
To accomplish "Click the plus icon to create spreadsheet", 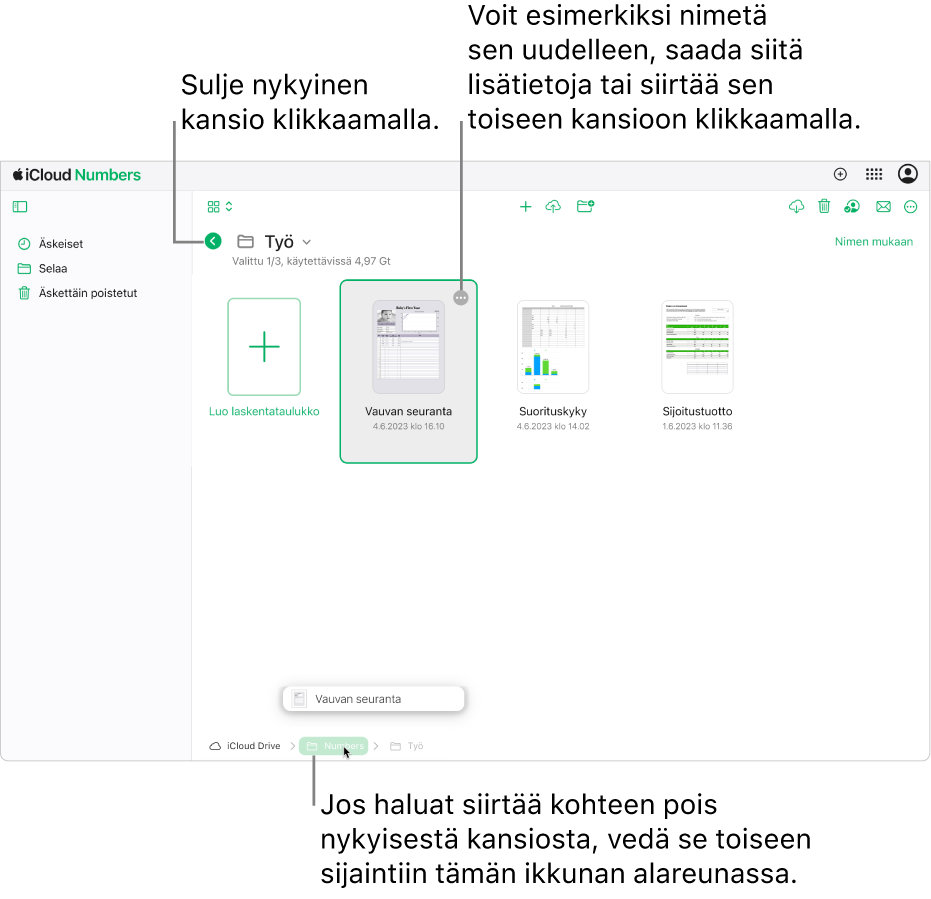I will click(x=525, y=207).
